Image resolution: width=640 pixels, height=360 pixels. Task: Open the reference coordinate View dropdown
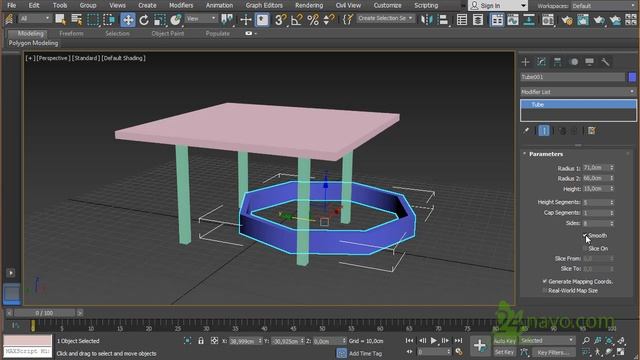click(x=201, y=18)
